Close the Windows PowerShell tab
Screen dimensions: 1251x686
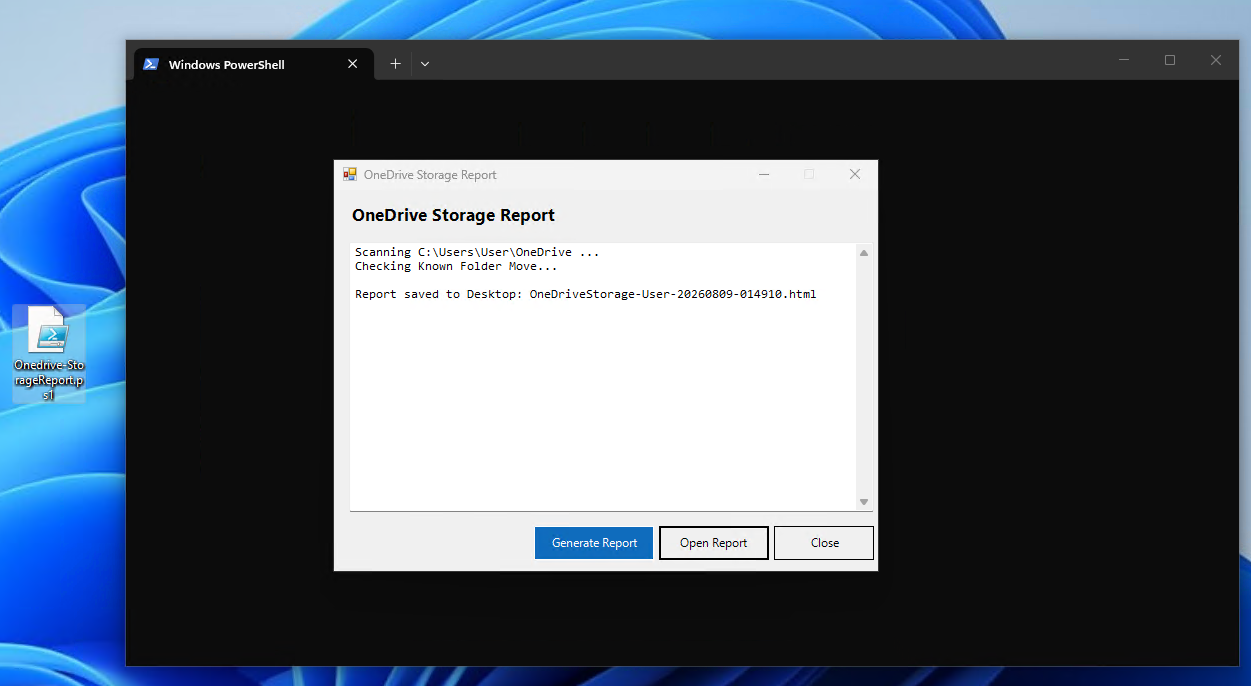352,64
